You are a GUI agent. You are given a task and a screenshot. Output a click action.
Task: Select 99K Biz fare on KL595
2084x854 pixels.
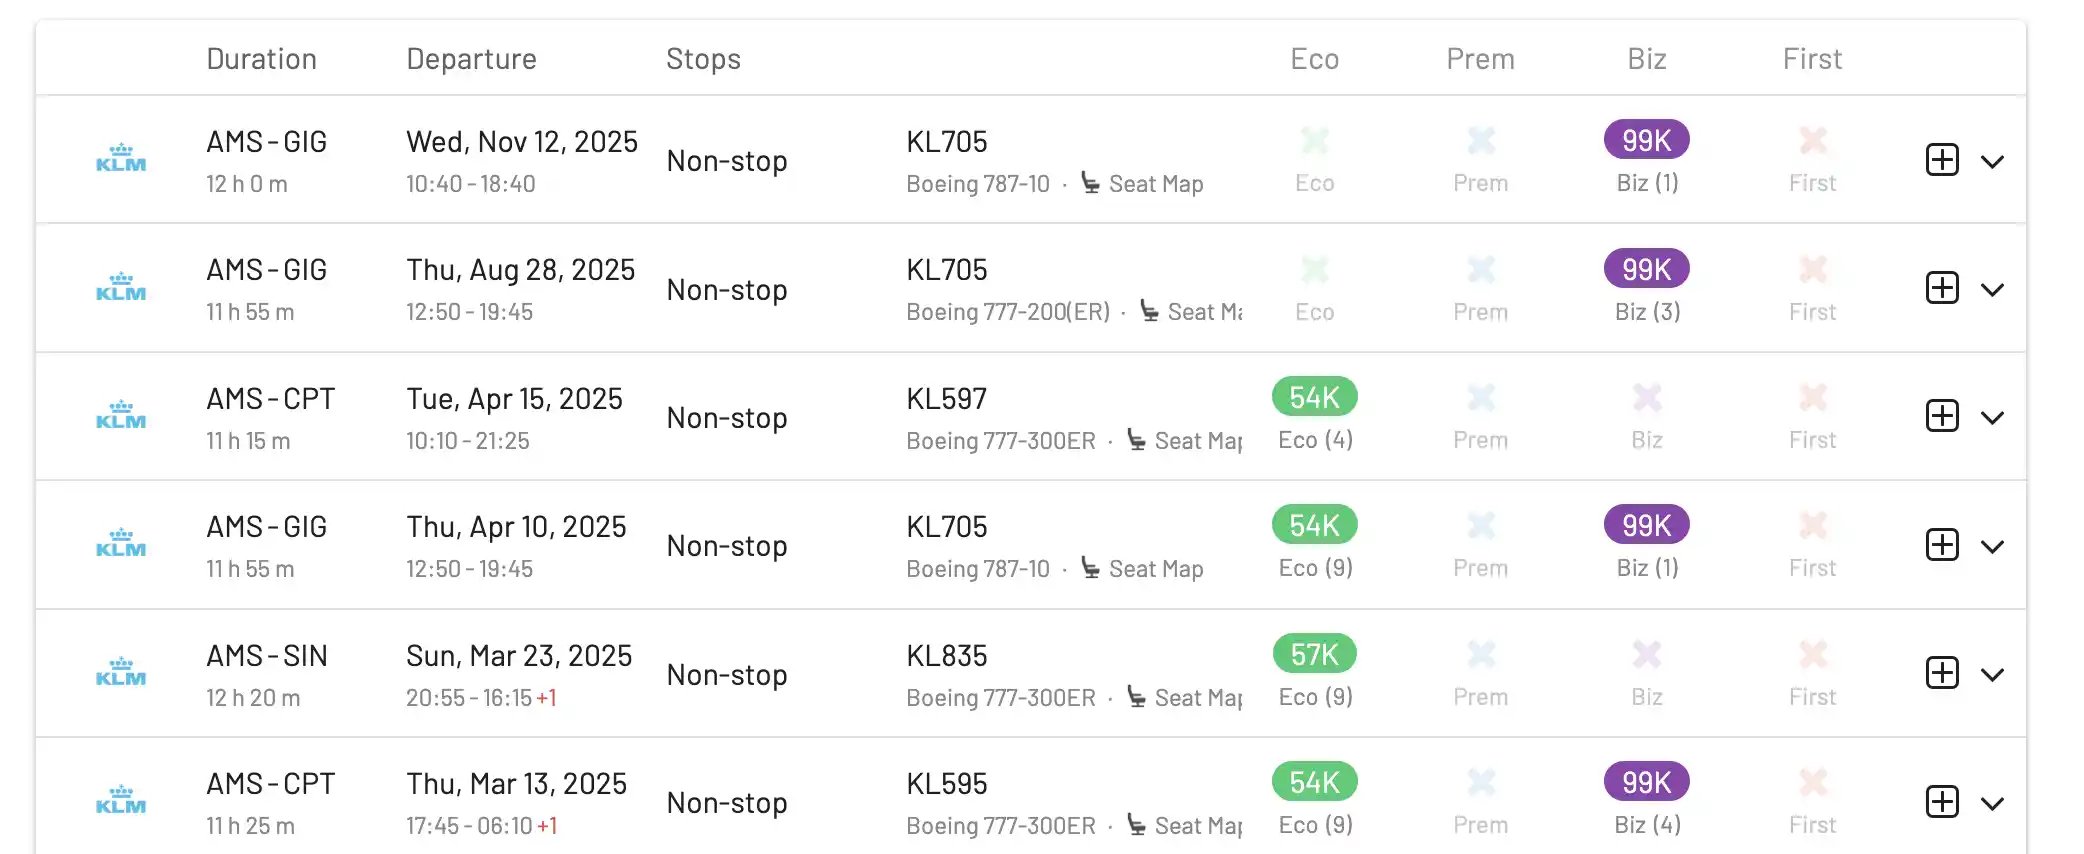(x=1646, y=782)
